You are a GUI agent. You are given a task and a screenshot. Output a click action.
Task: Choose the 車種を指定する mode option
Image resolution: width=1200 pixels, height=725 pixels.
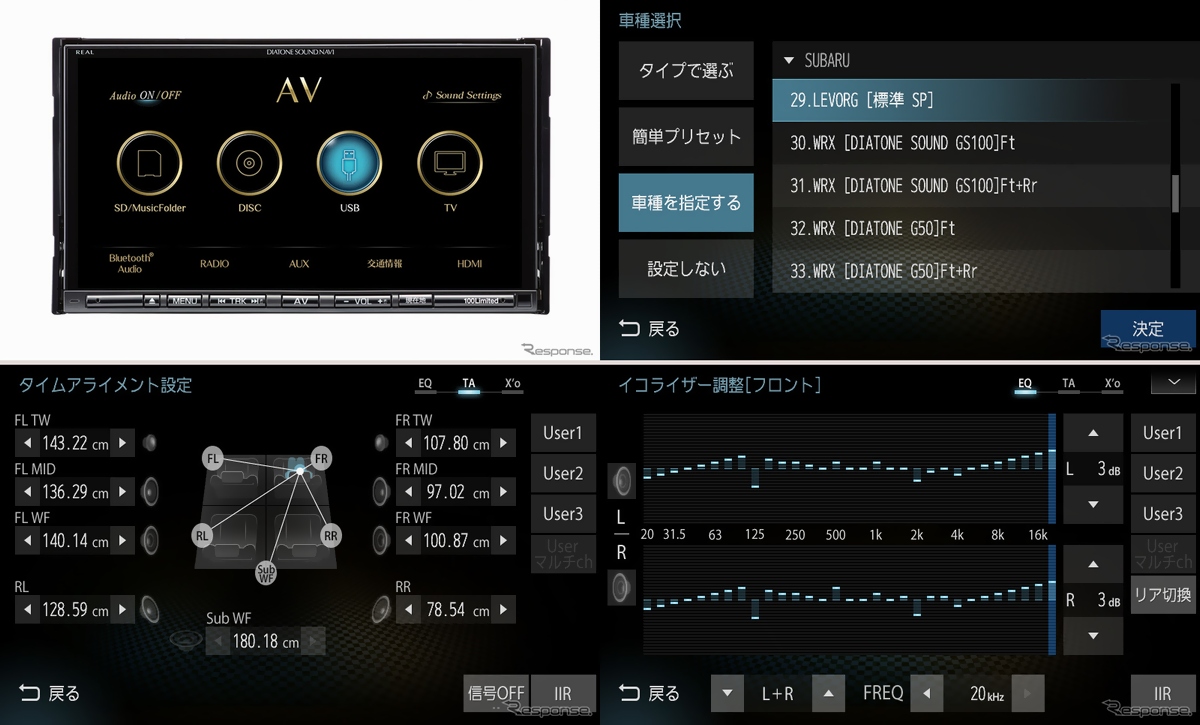(686, 203)
